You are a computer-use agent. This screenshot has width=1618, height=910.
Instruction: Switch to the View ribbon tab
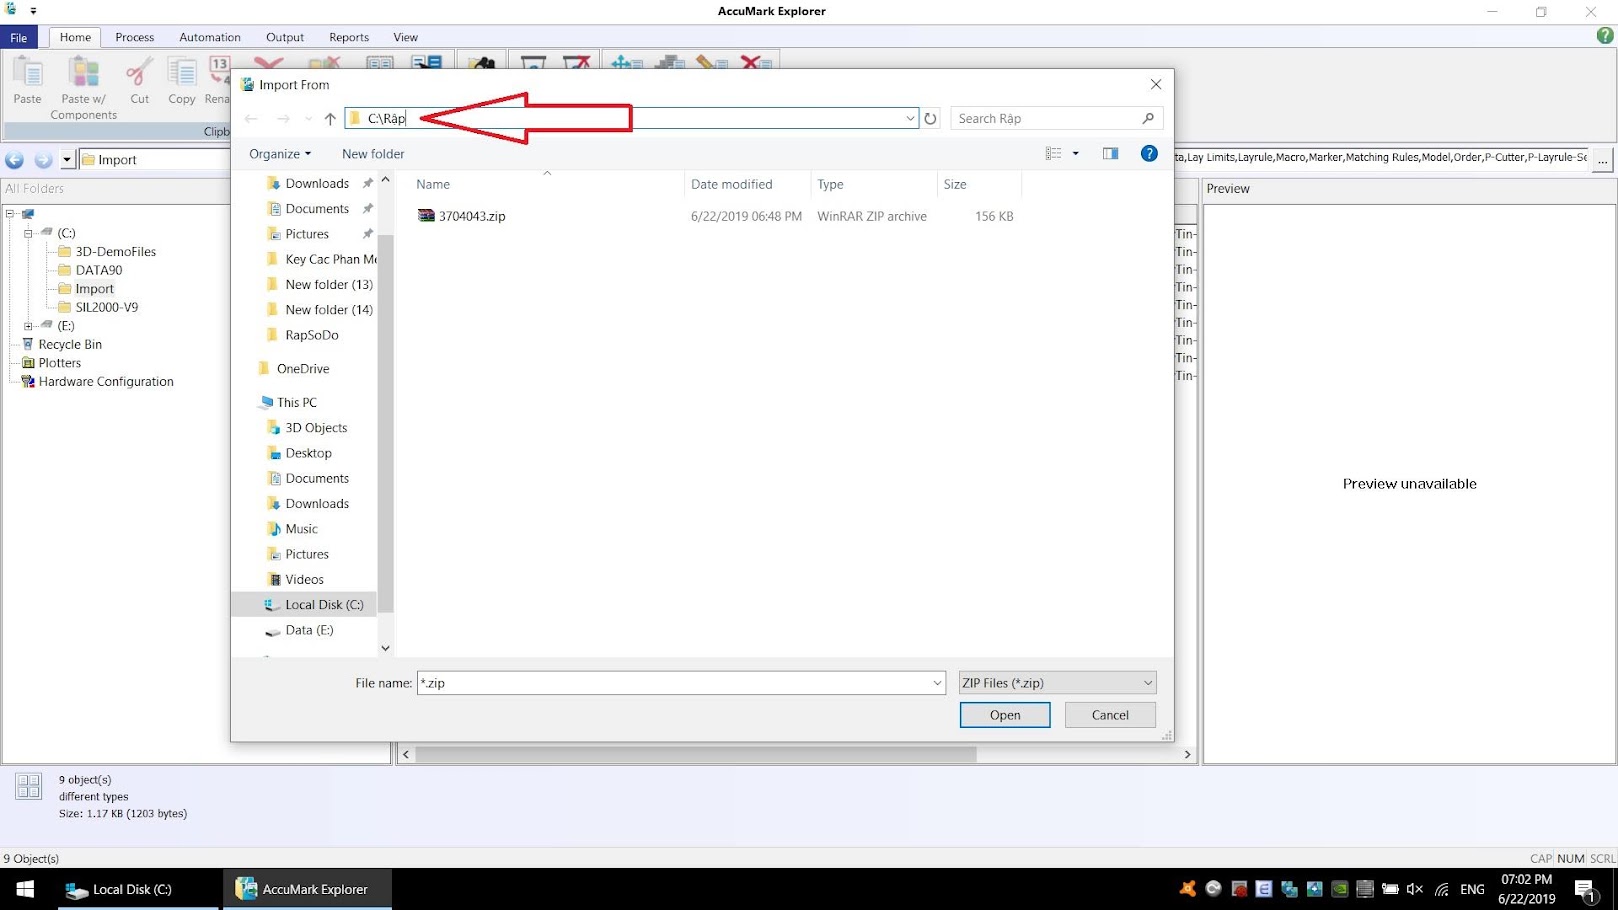(x=405, y=37)
